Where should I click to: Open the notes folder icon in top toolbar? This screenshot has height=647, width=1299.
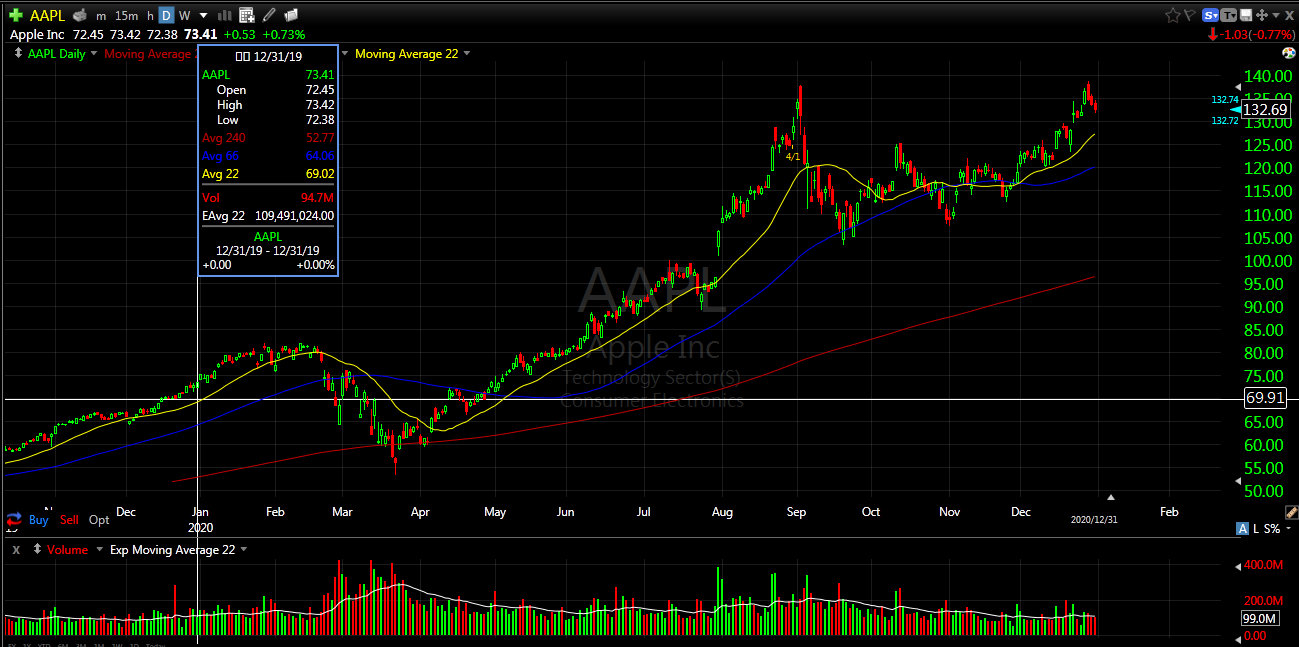[x=290, y=15]
